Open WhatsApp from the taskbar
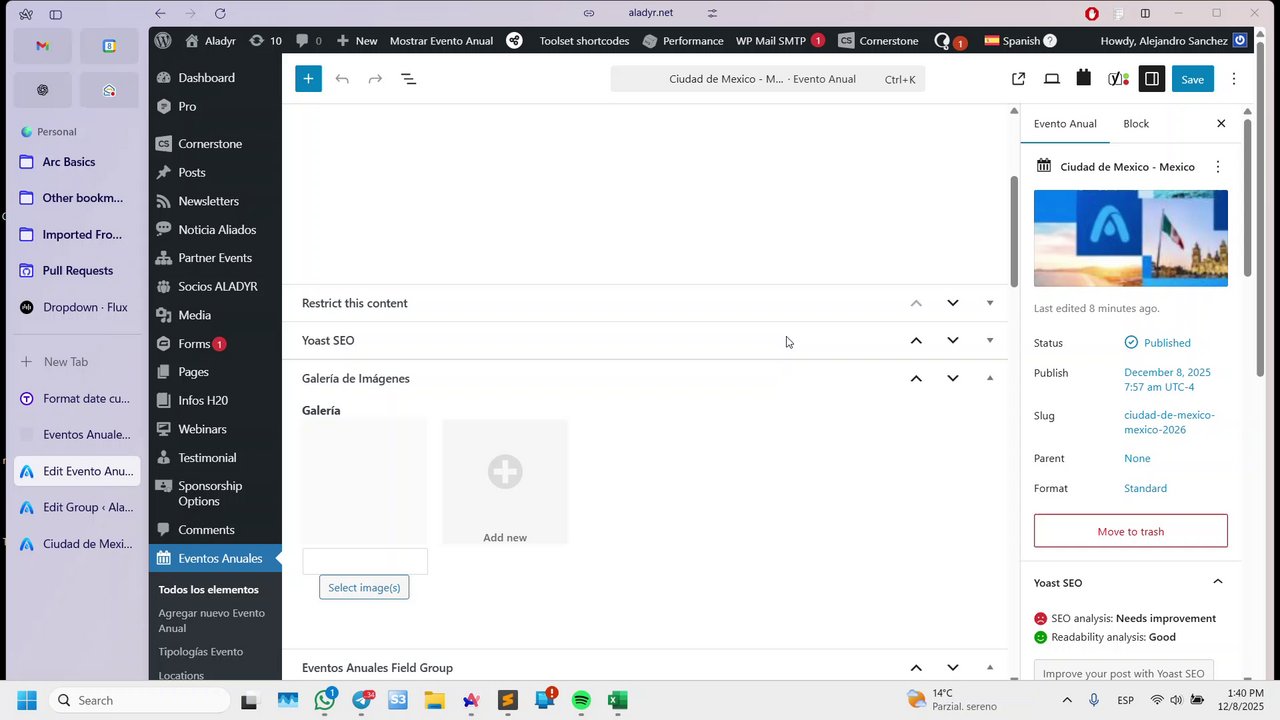This screenshot has width=1280, height=720. pos(325,700)
